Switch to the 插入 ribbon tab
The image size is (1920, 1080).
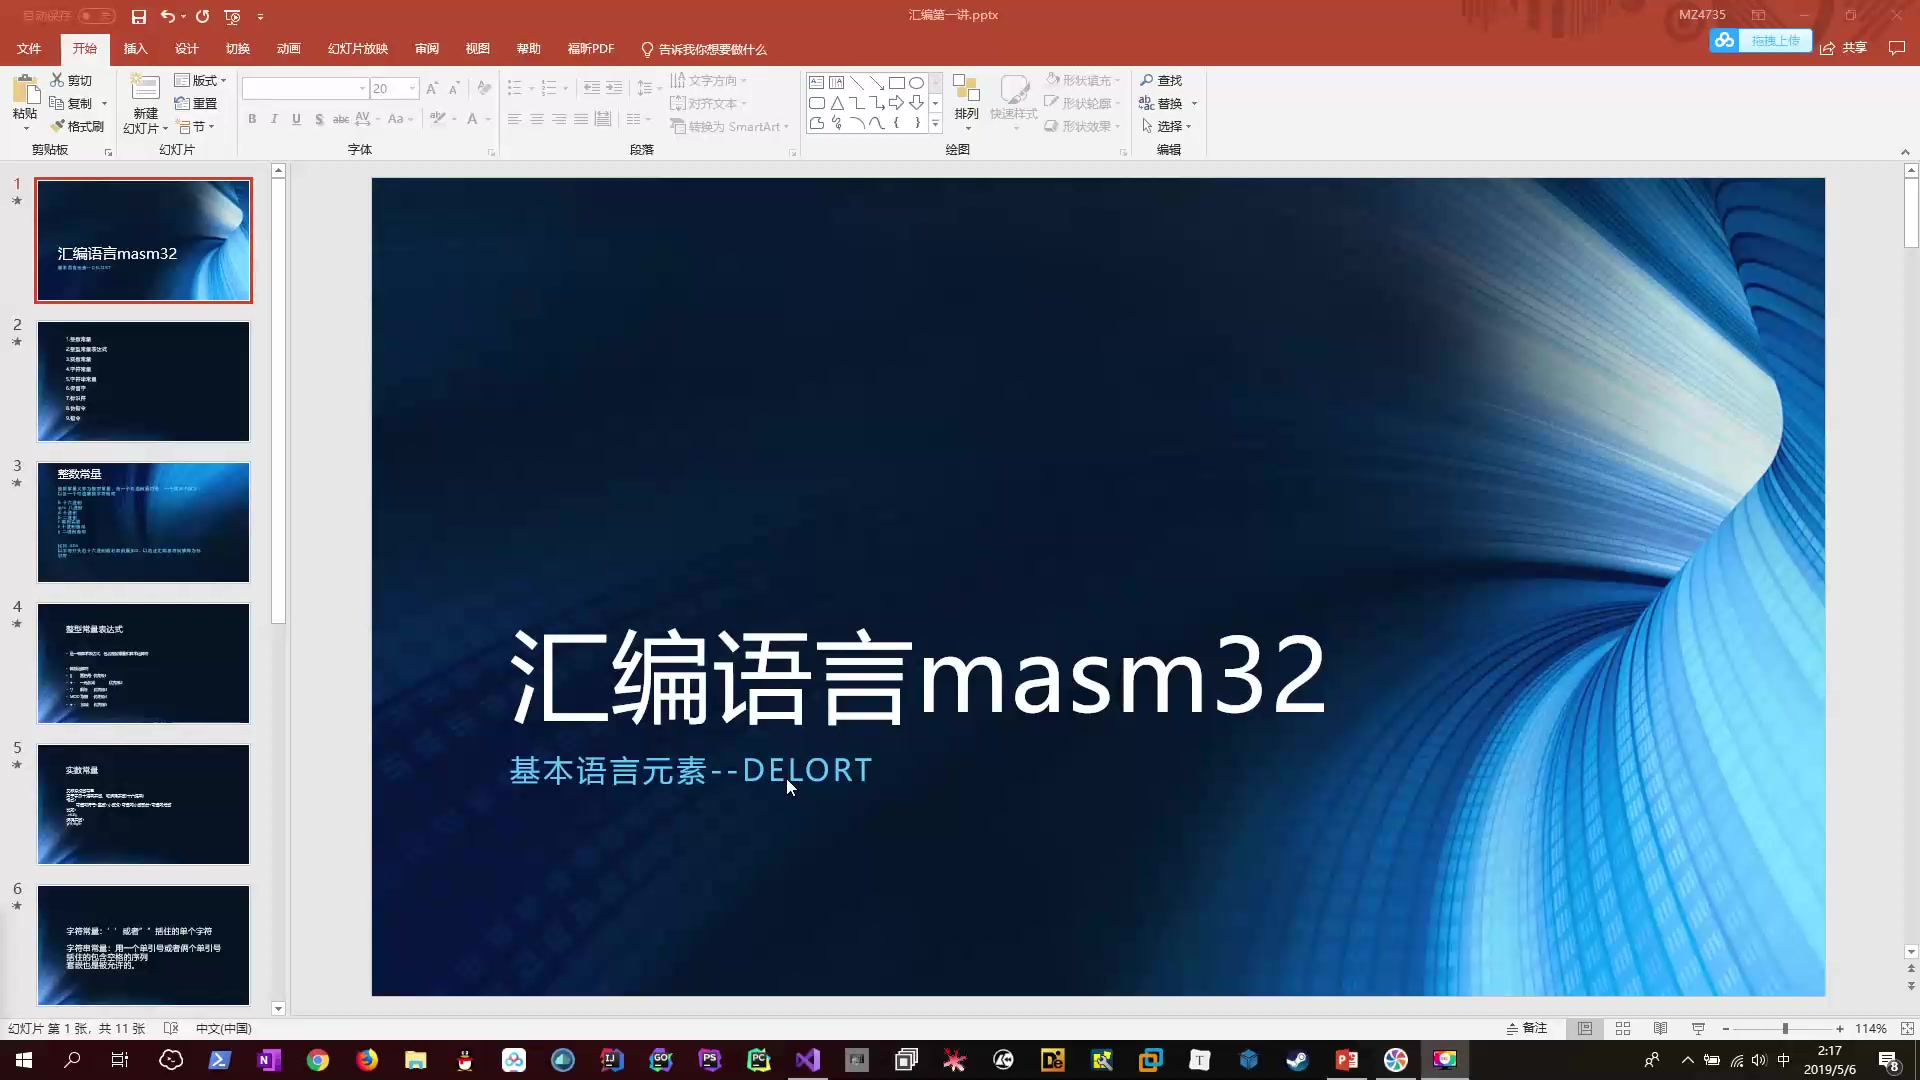[135, 48]
